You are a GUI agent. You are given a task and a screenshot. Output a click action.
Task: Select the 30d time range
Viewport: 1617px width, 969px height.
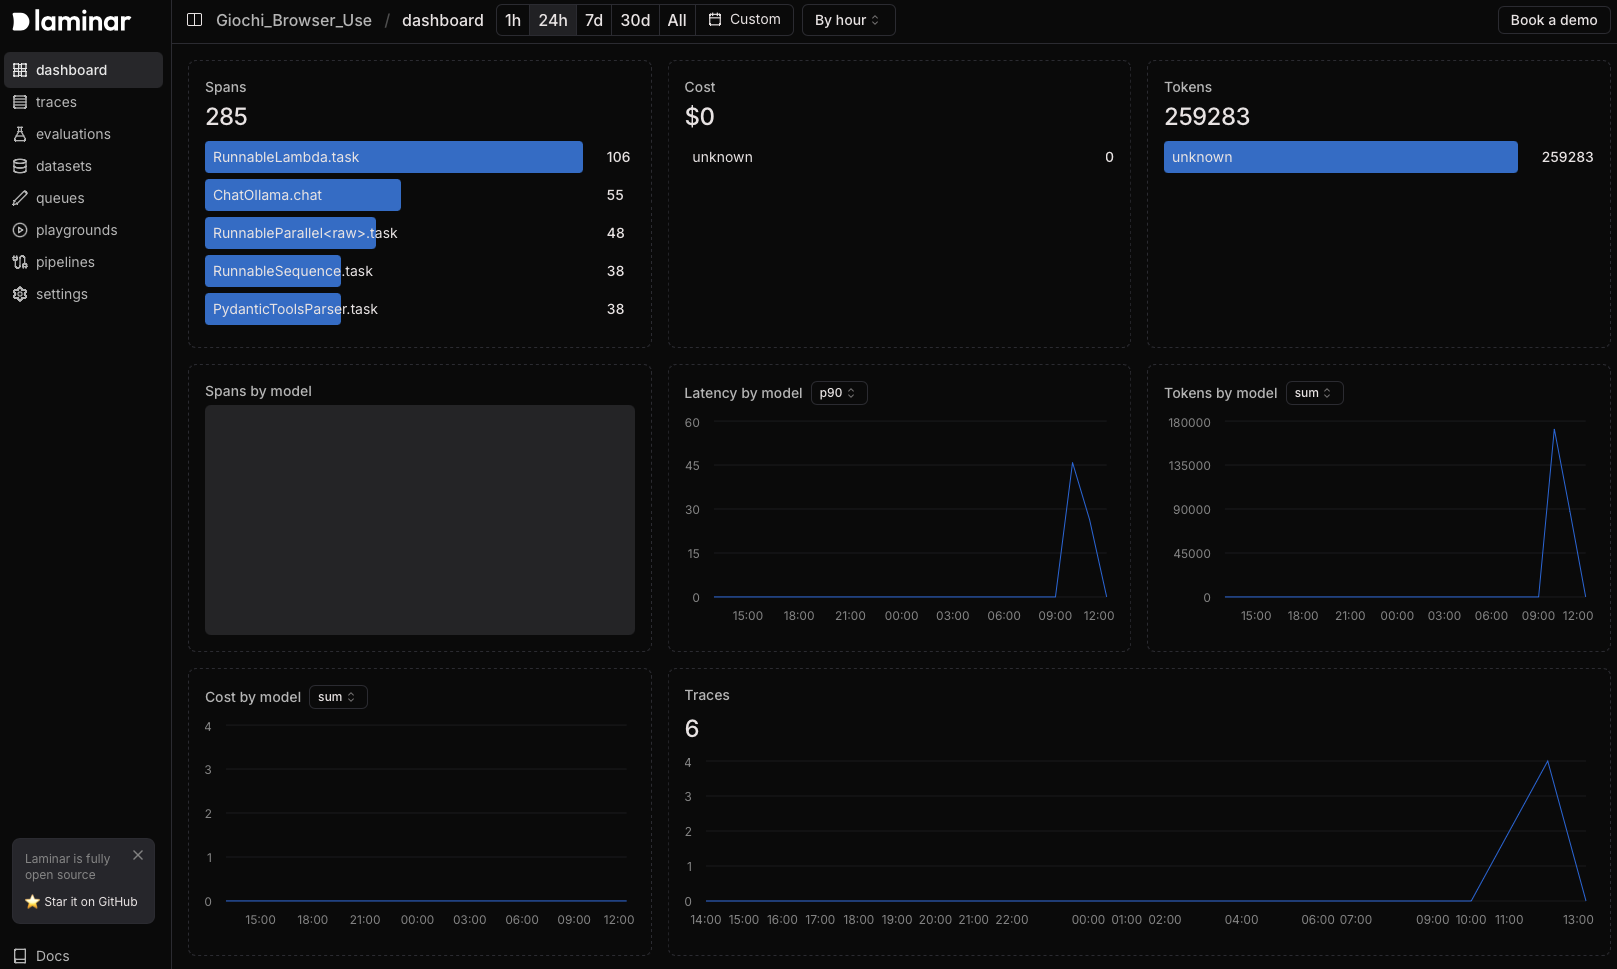click(635, 20)
